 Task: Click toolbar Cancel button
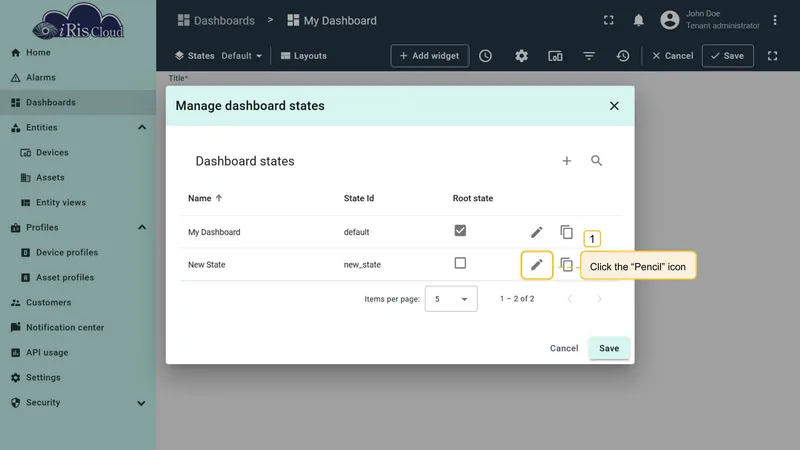672,56
